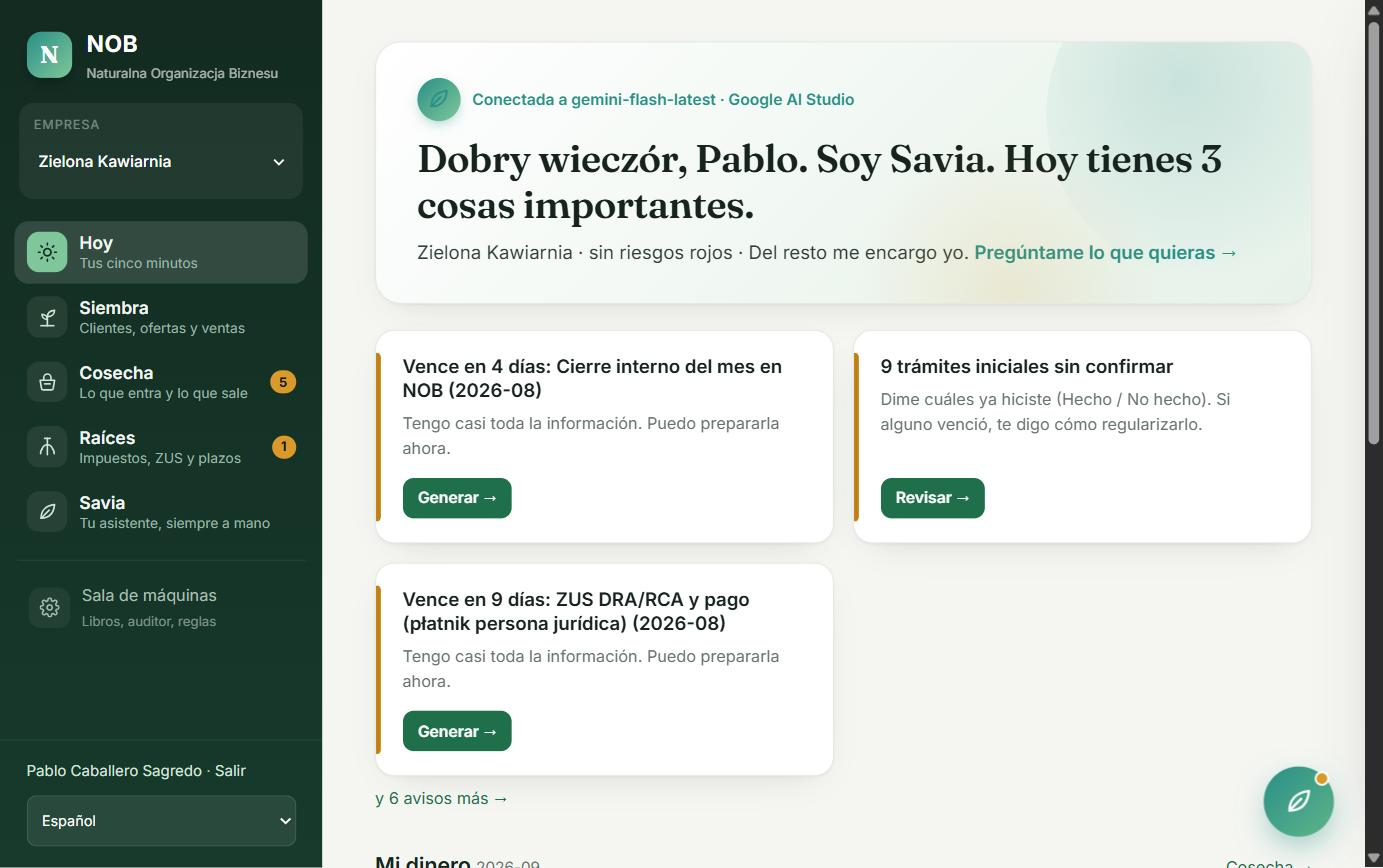Click Generar for the ZUS DRA/RCA card

[457, 731]
